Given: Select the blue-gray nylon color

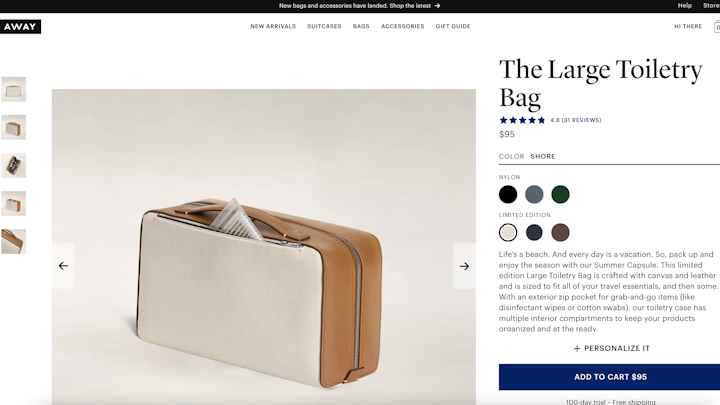Looking at the screenshot, I should pyautogui.click(x=534, y=194).
